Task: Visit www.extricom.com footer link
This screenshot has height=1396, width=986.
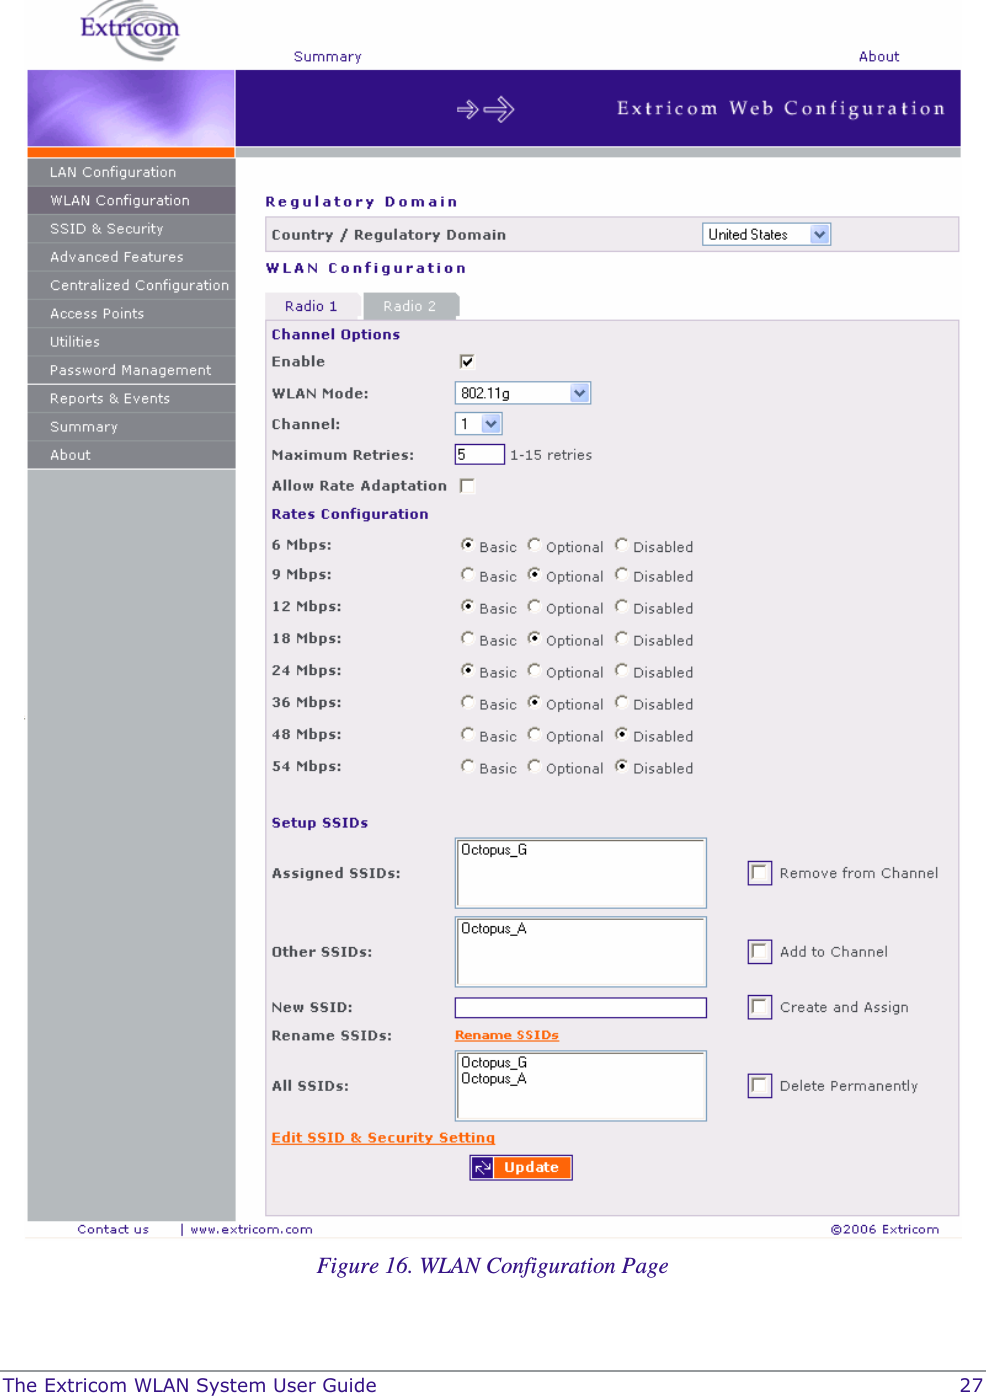Action: click(x=251, y=1229)
